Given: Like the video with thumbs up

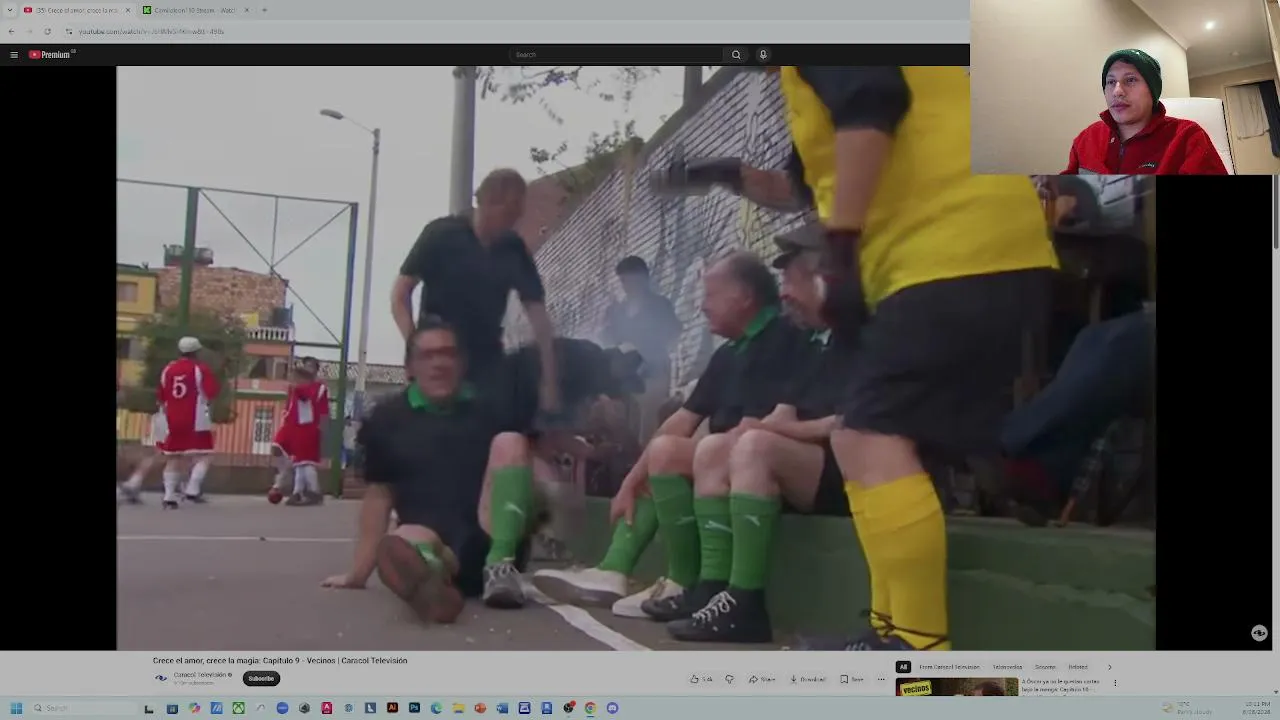Looking at the screenshot, I should click(x=701, y=679).
